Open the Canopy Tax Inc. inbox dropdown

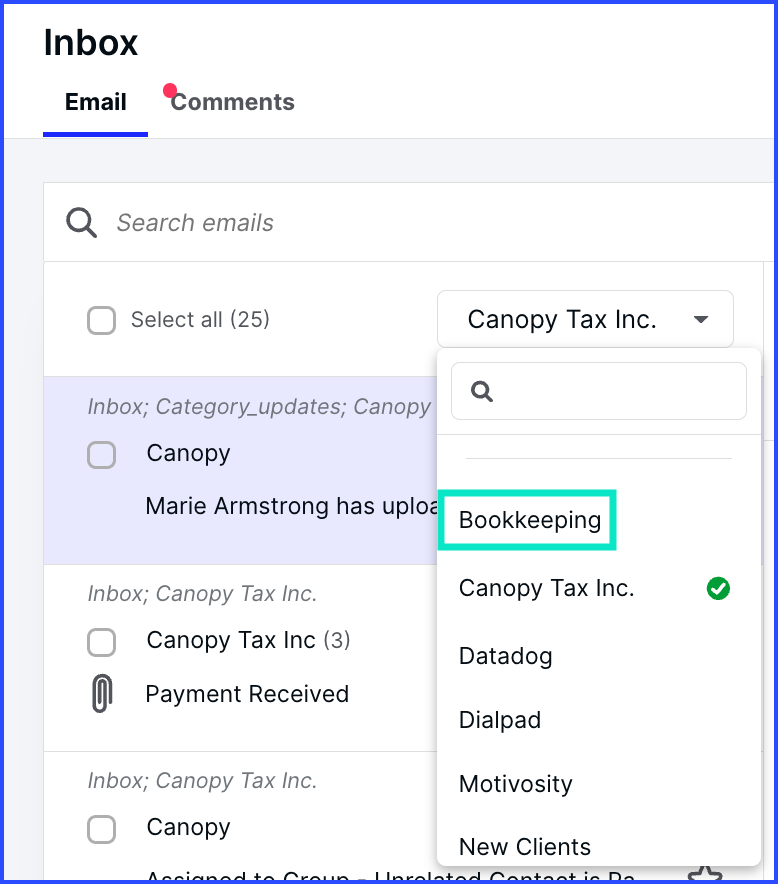(x=585, y=319)
